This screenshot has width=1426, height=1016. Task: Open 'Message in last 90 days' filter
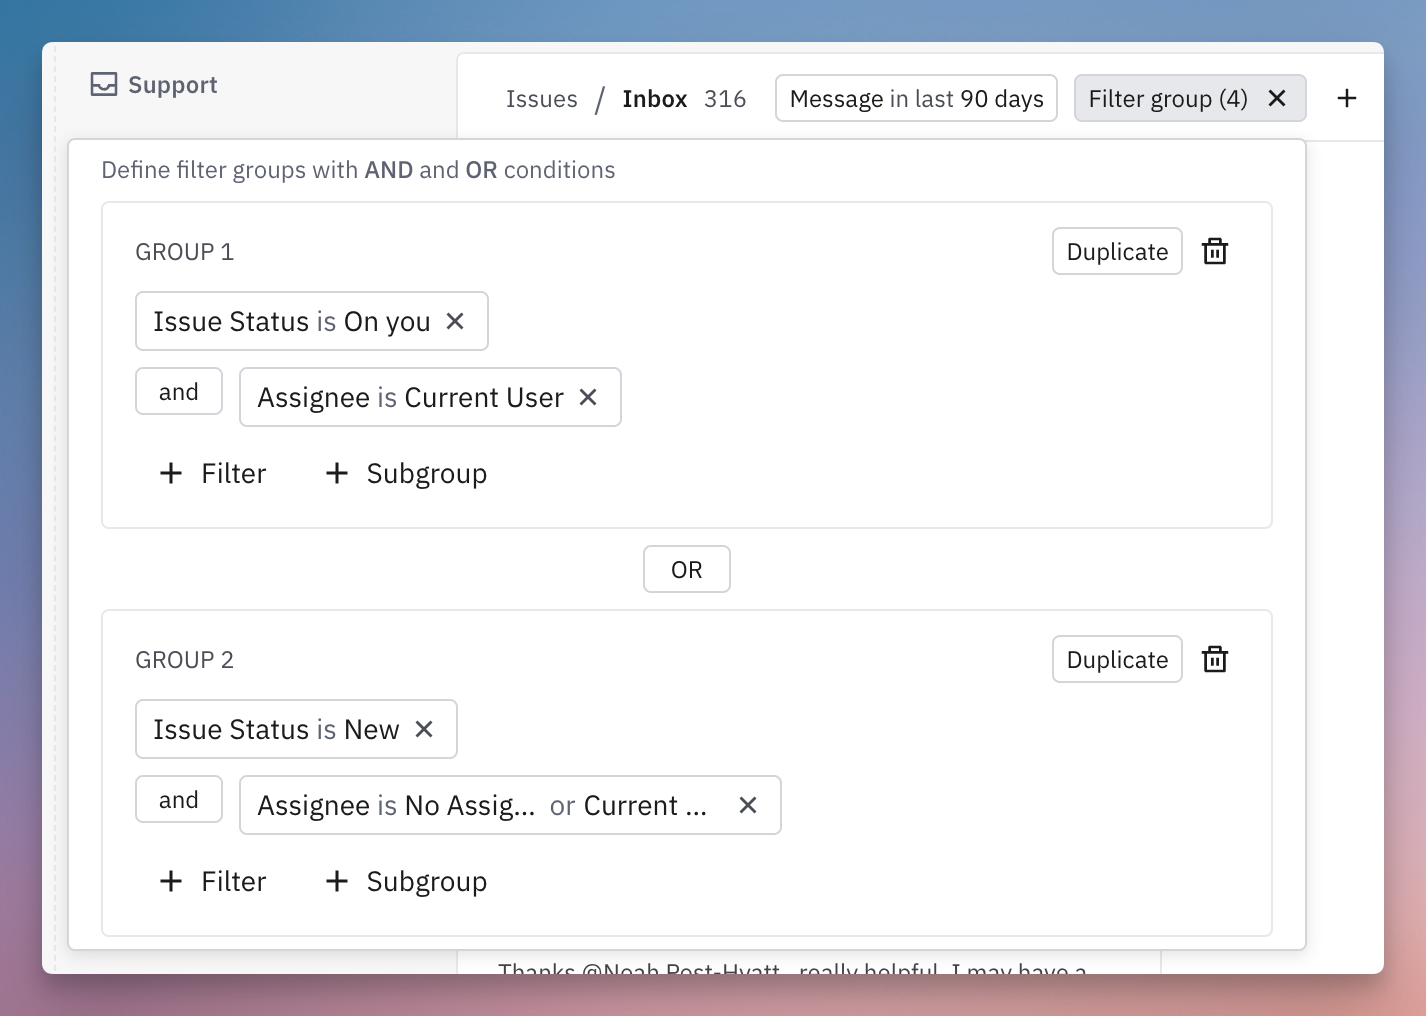pyautogui.click(x=916, y=98)
